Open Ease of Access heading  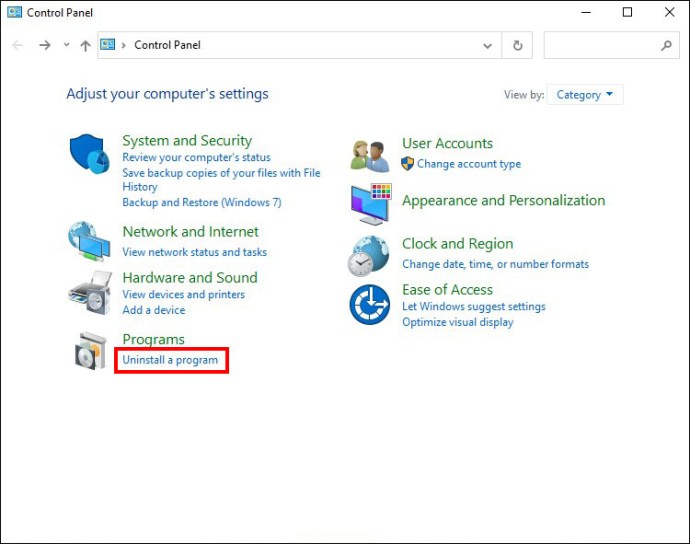pyautogui.click(x=448, y=290)
